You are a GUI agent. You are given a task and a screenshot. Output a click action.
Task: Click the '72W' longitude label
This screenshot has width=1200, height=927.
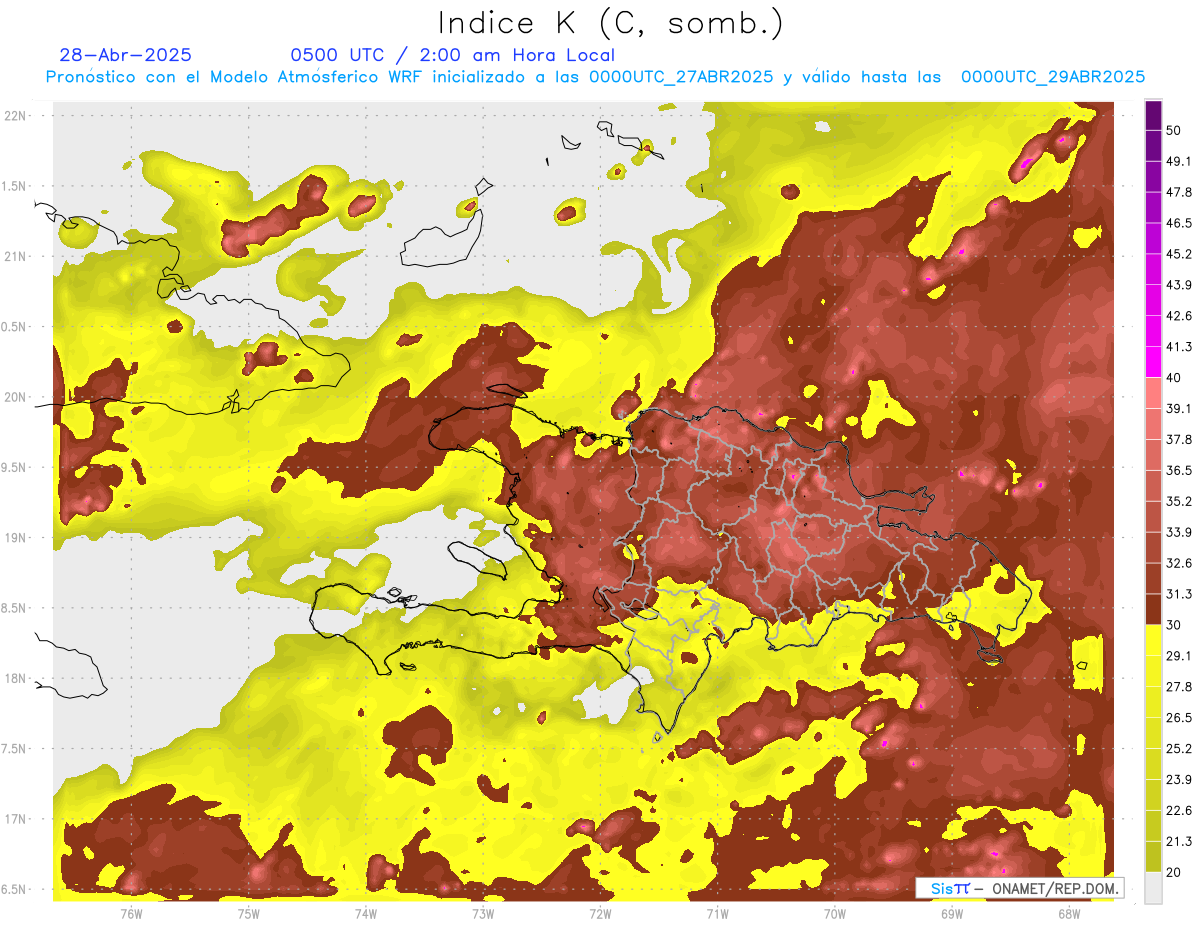pyautogui.click(x=600, y=913)
